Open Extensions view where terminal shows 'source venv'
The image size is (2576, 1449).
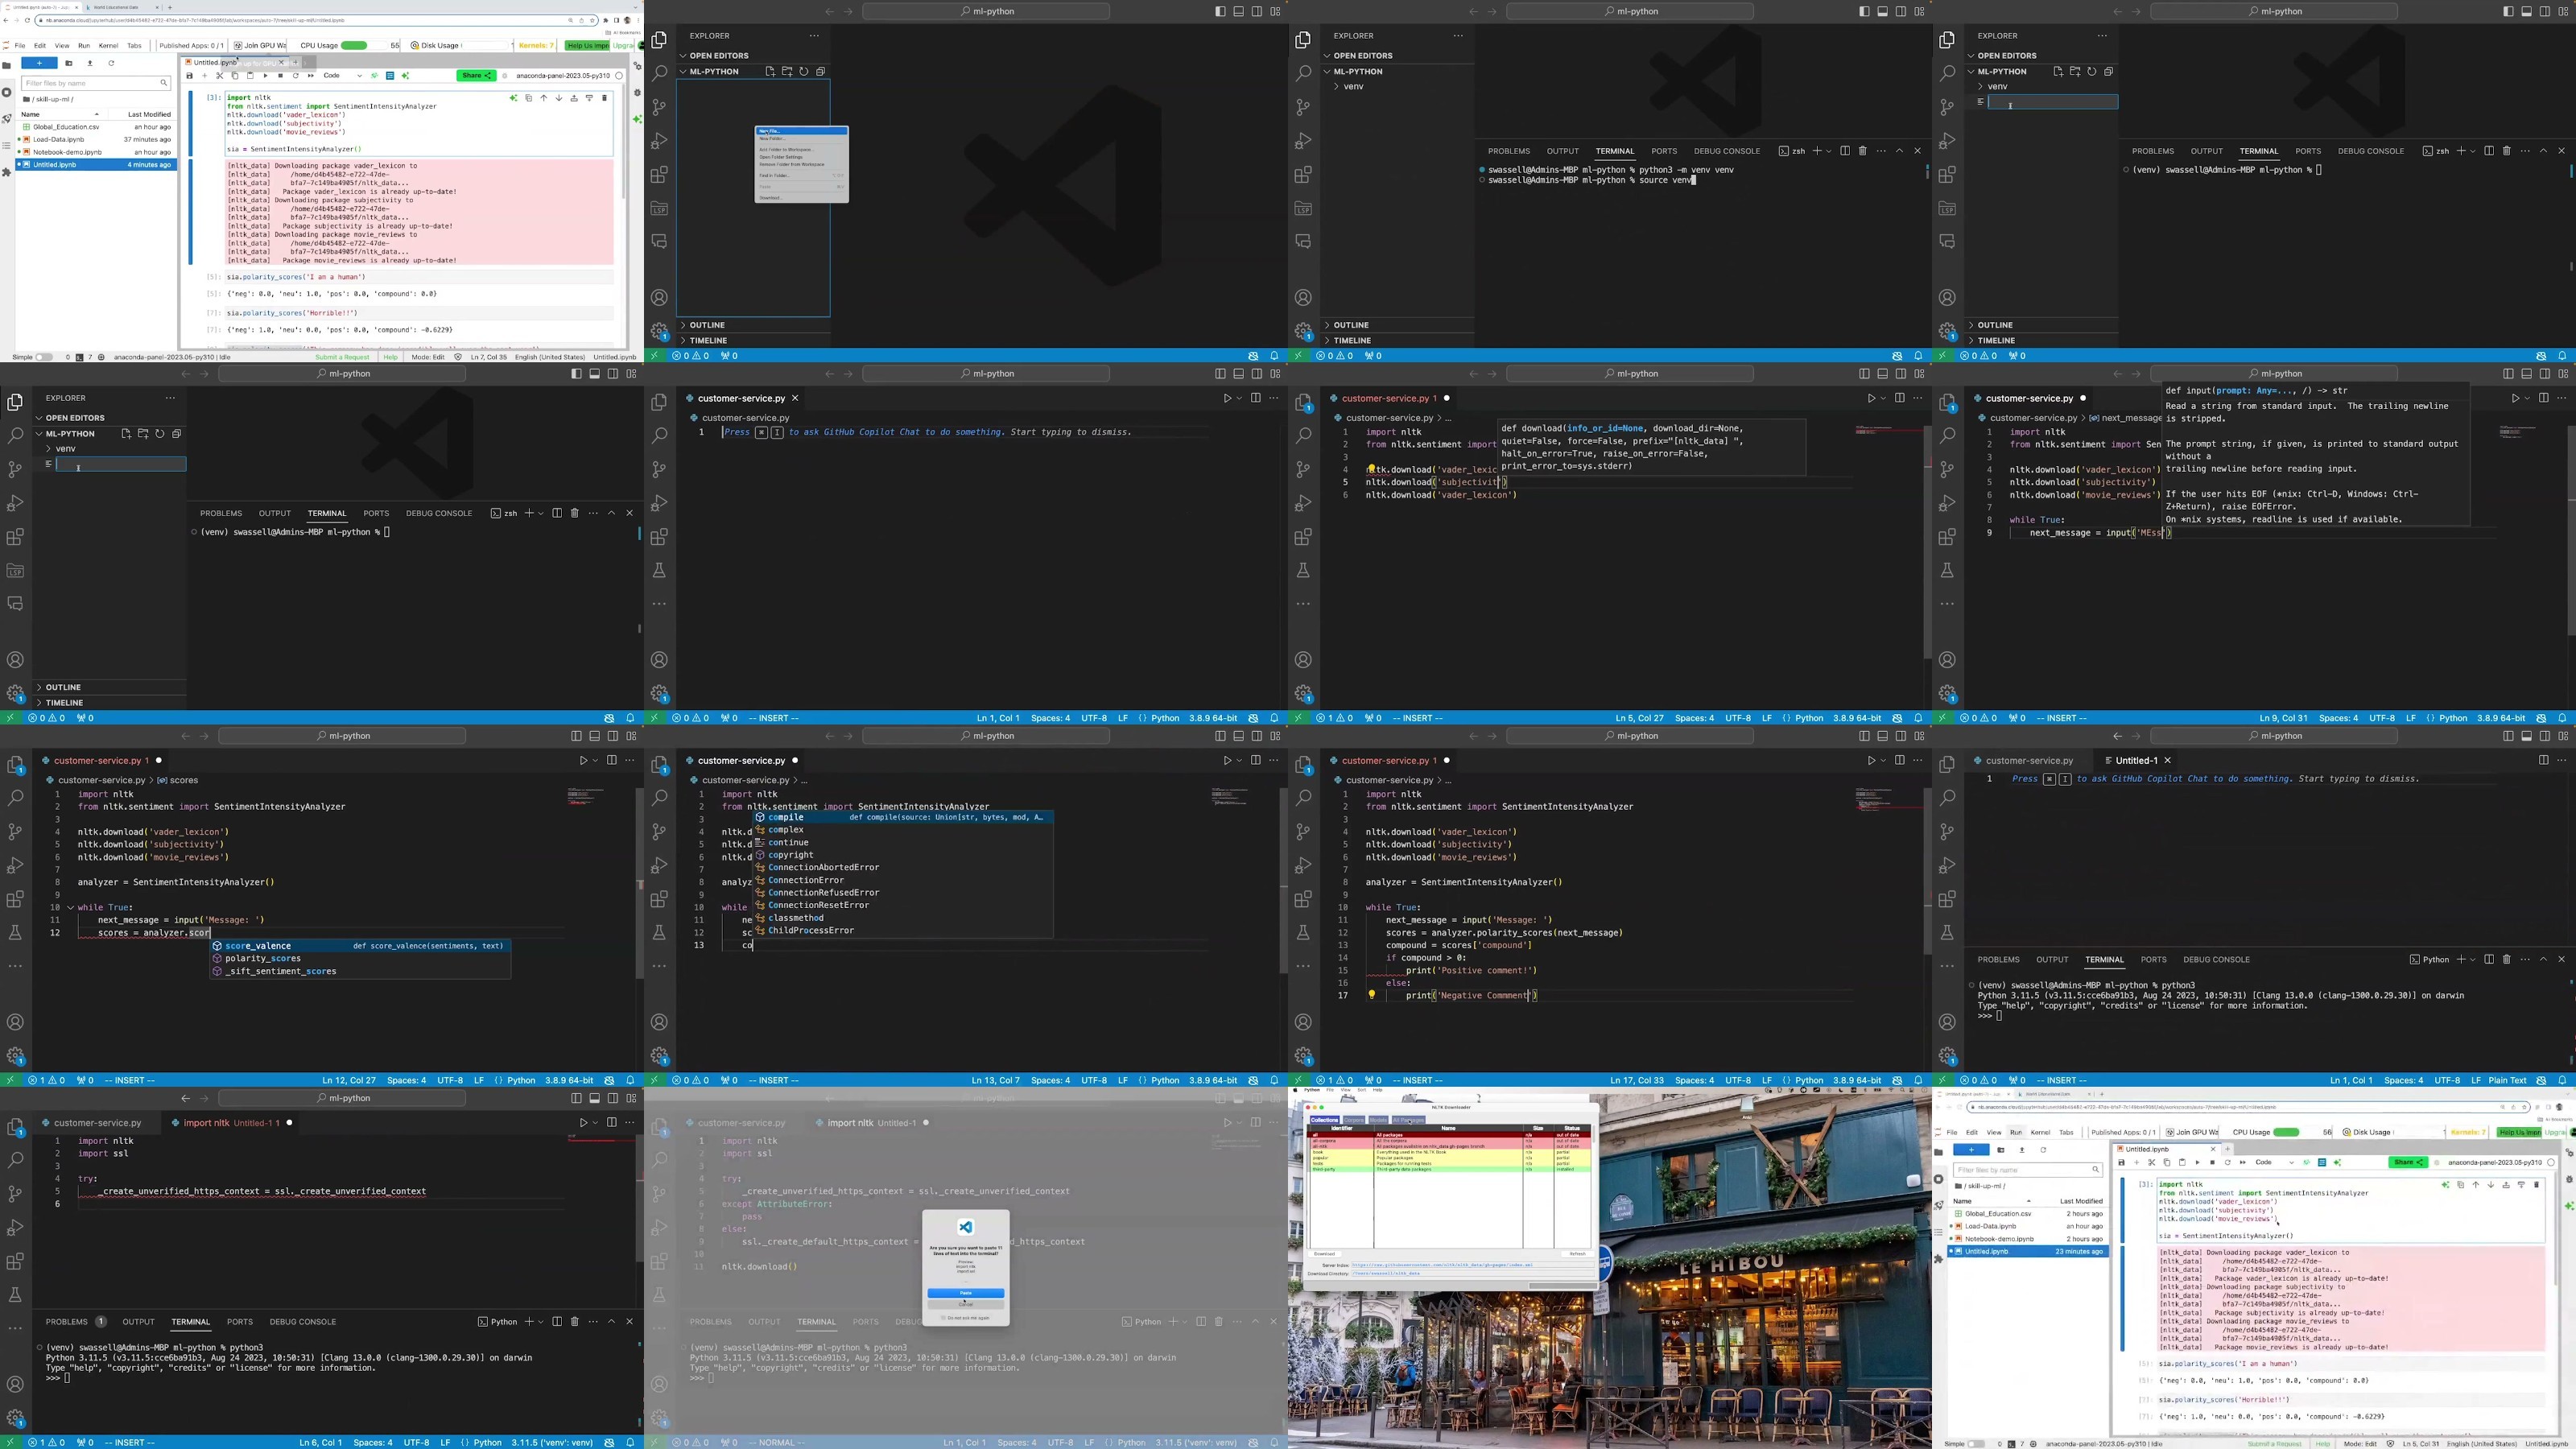[x=1303, y=175]
